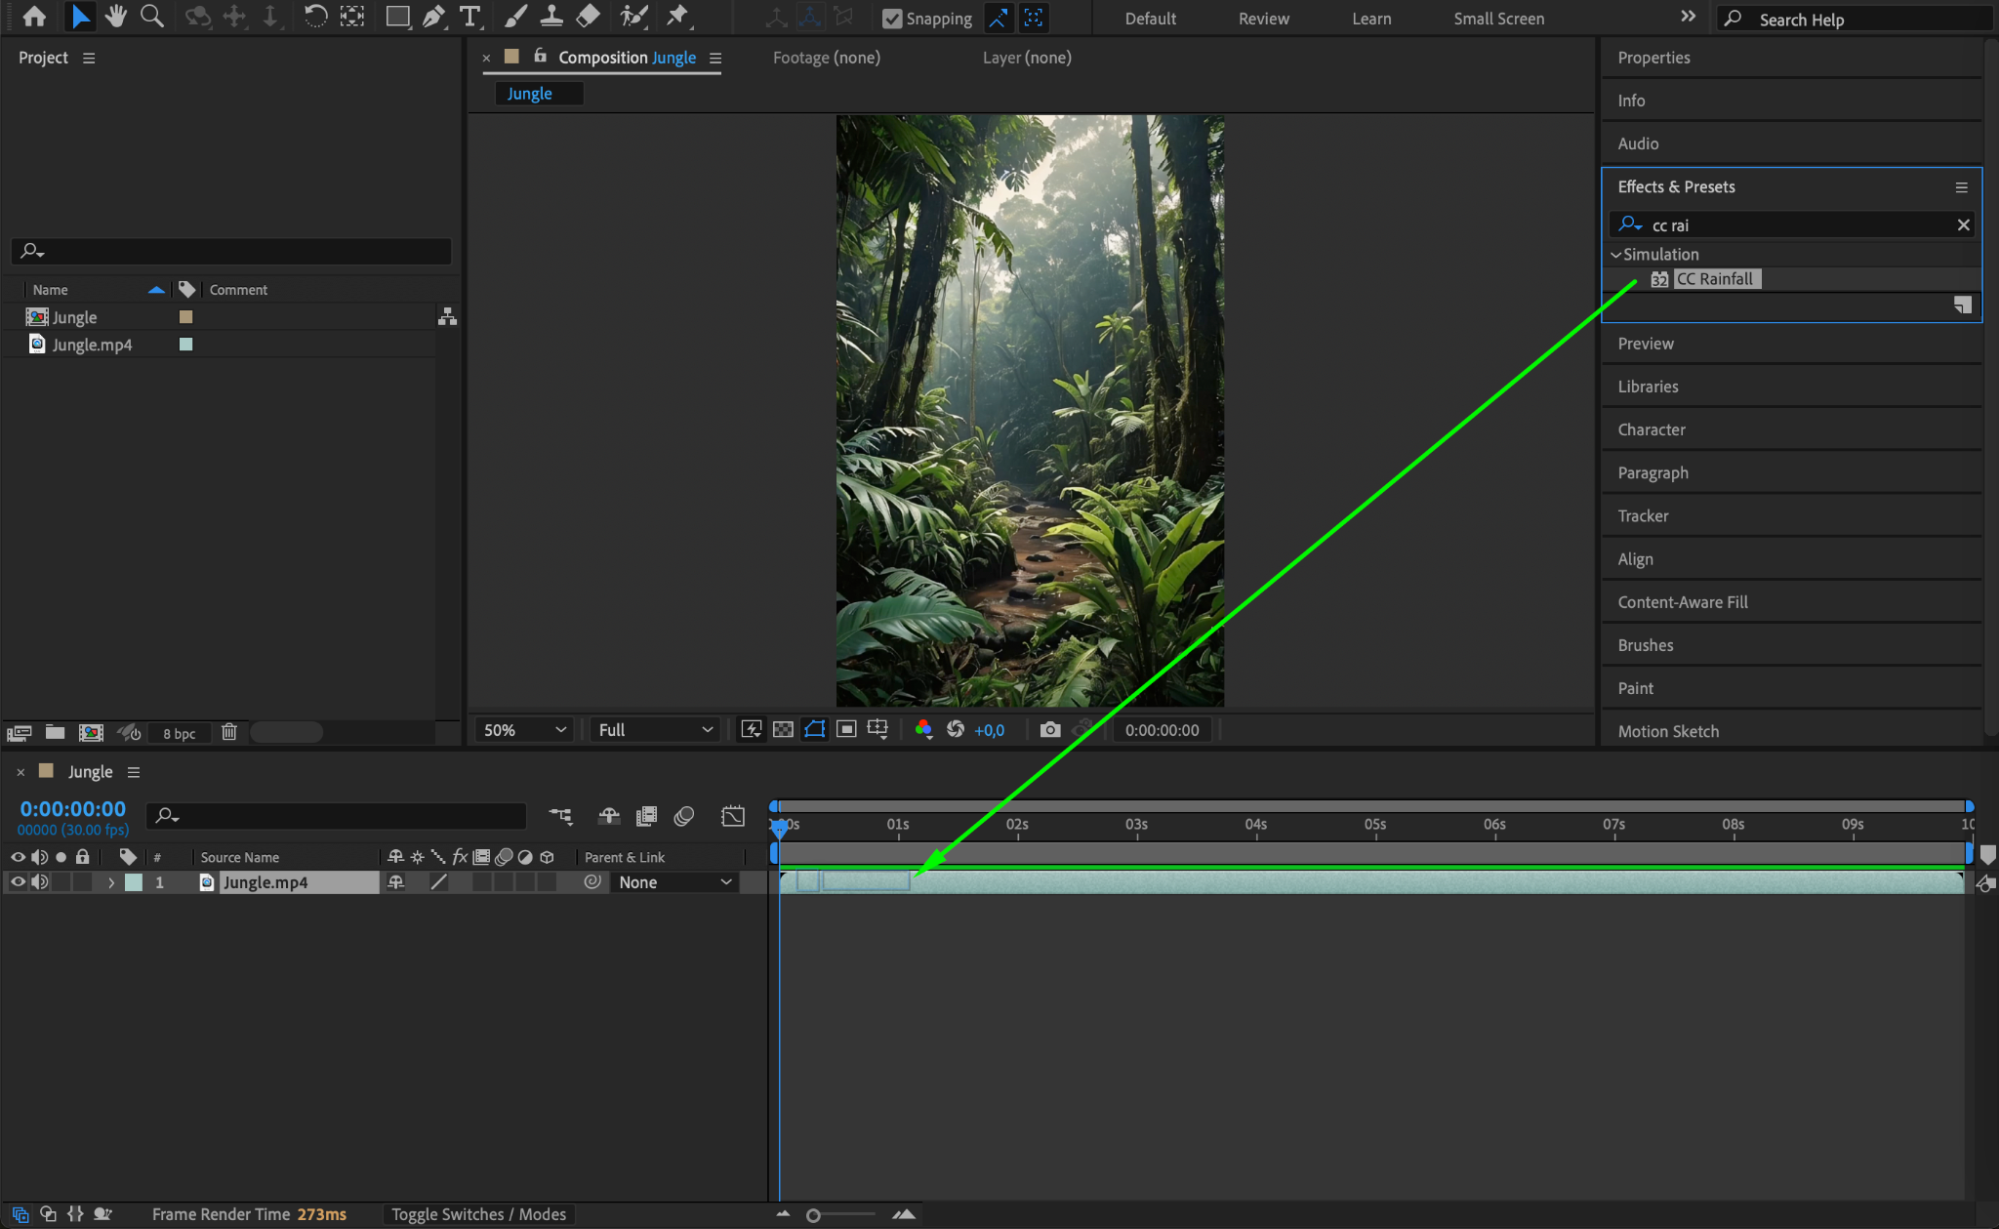Select the Rectangle shape tool
The width and height of the screenshot is (1999, 1229).
[397, 16]
